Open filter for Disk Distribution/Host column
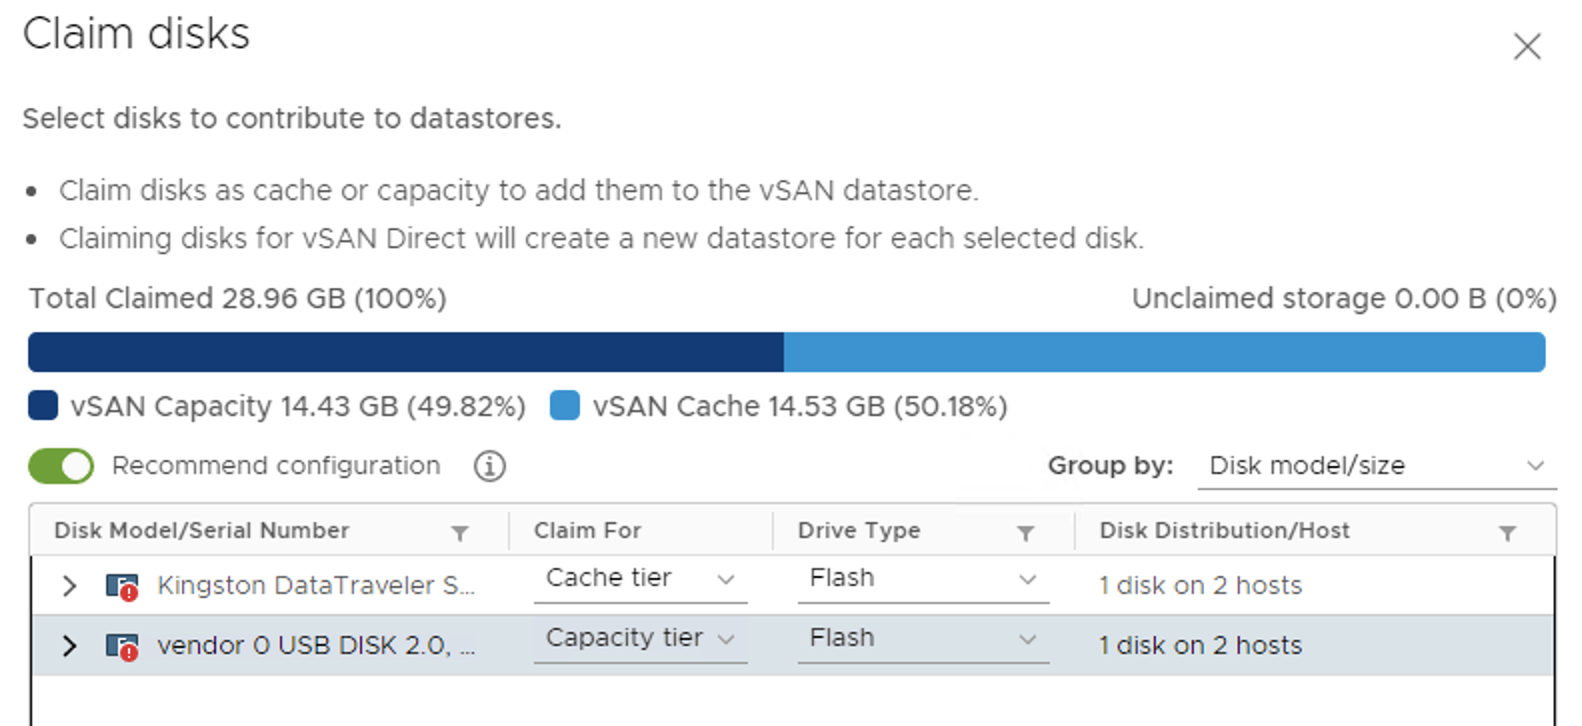 (x=1507, y=533)
